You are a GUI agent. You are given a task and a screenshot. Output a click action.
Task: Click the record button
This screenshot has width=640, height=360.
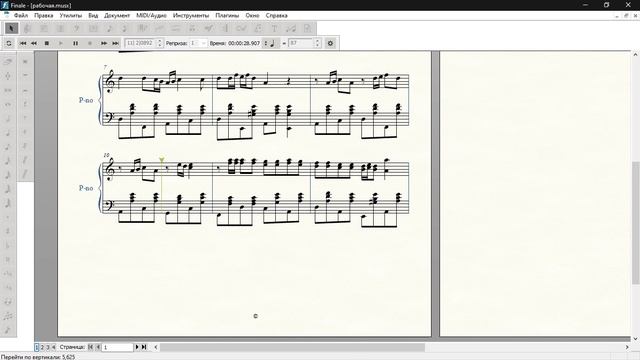pos(90,43)
